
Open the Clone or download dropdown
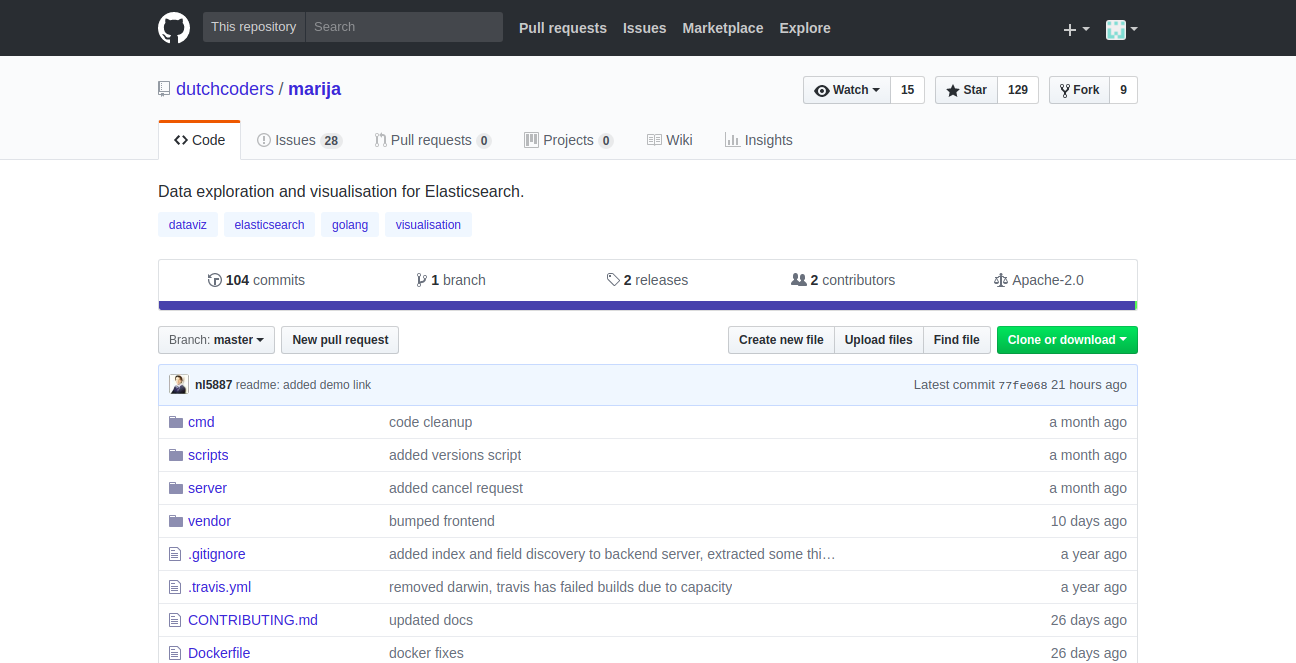coord(1066,340)
